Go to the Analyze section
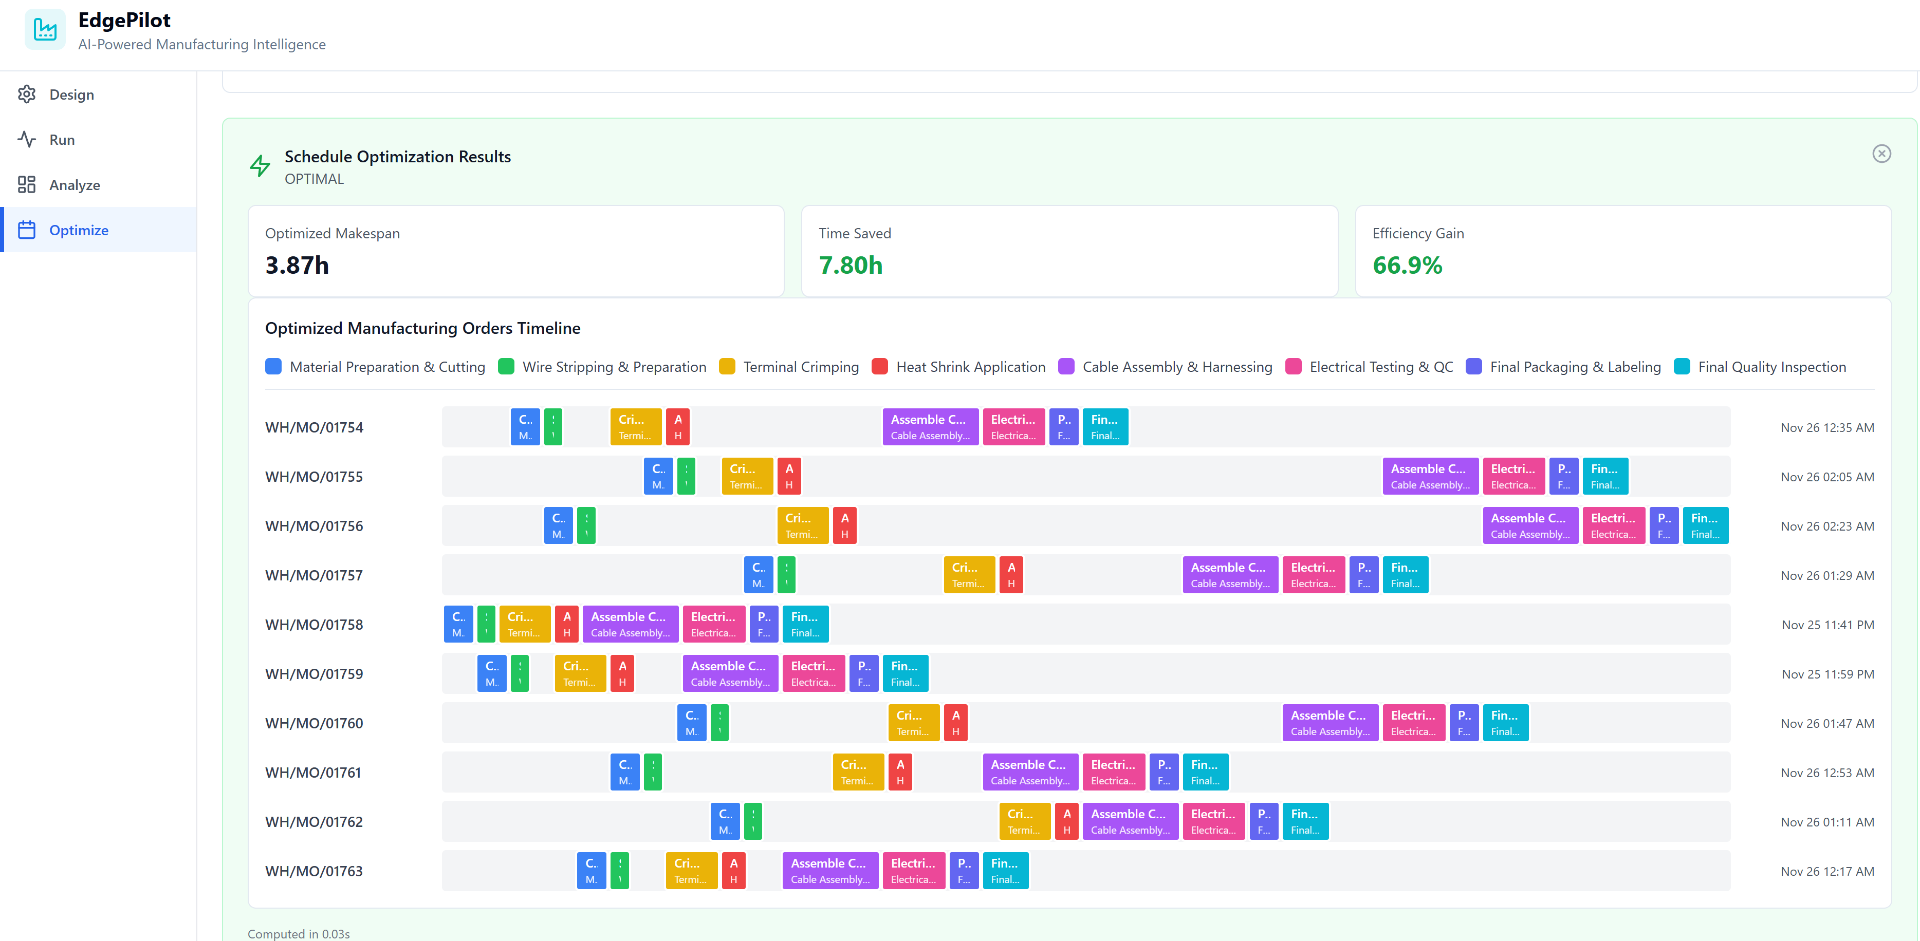Screen dimensions: 1920x941 [98, 185]
